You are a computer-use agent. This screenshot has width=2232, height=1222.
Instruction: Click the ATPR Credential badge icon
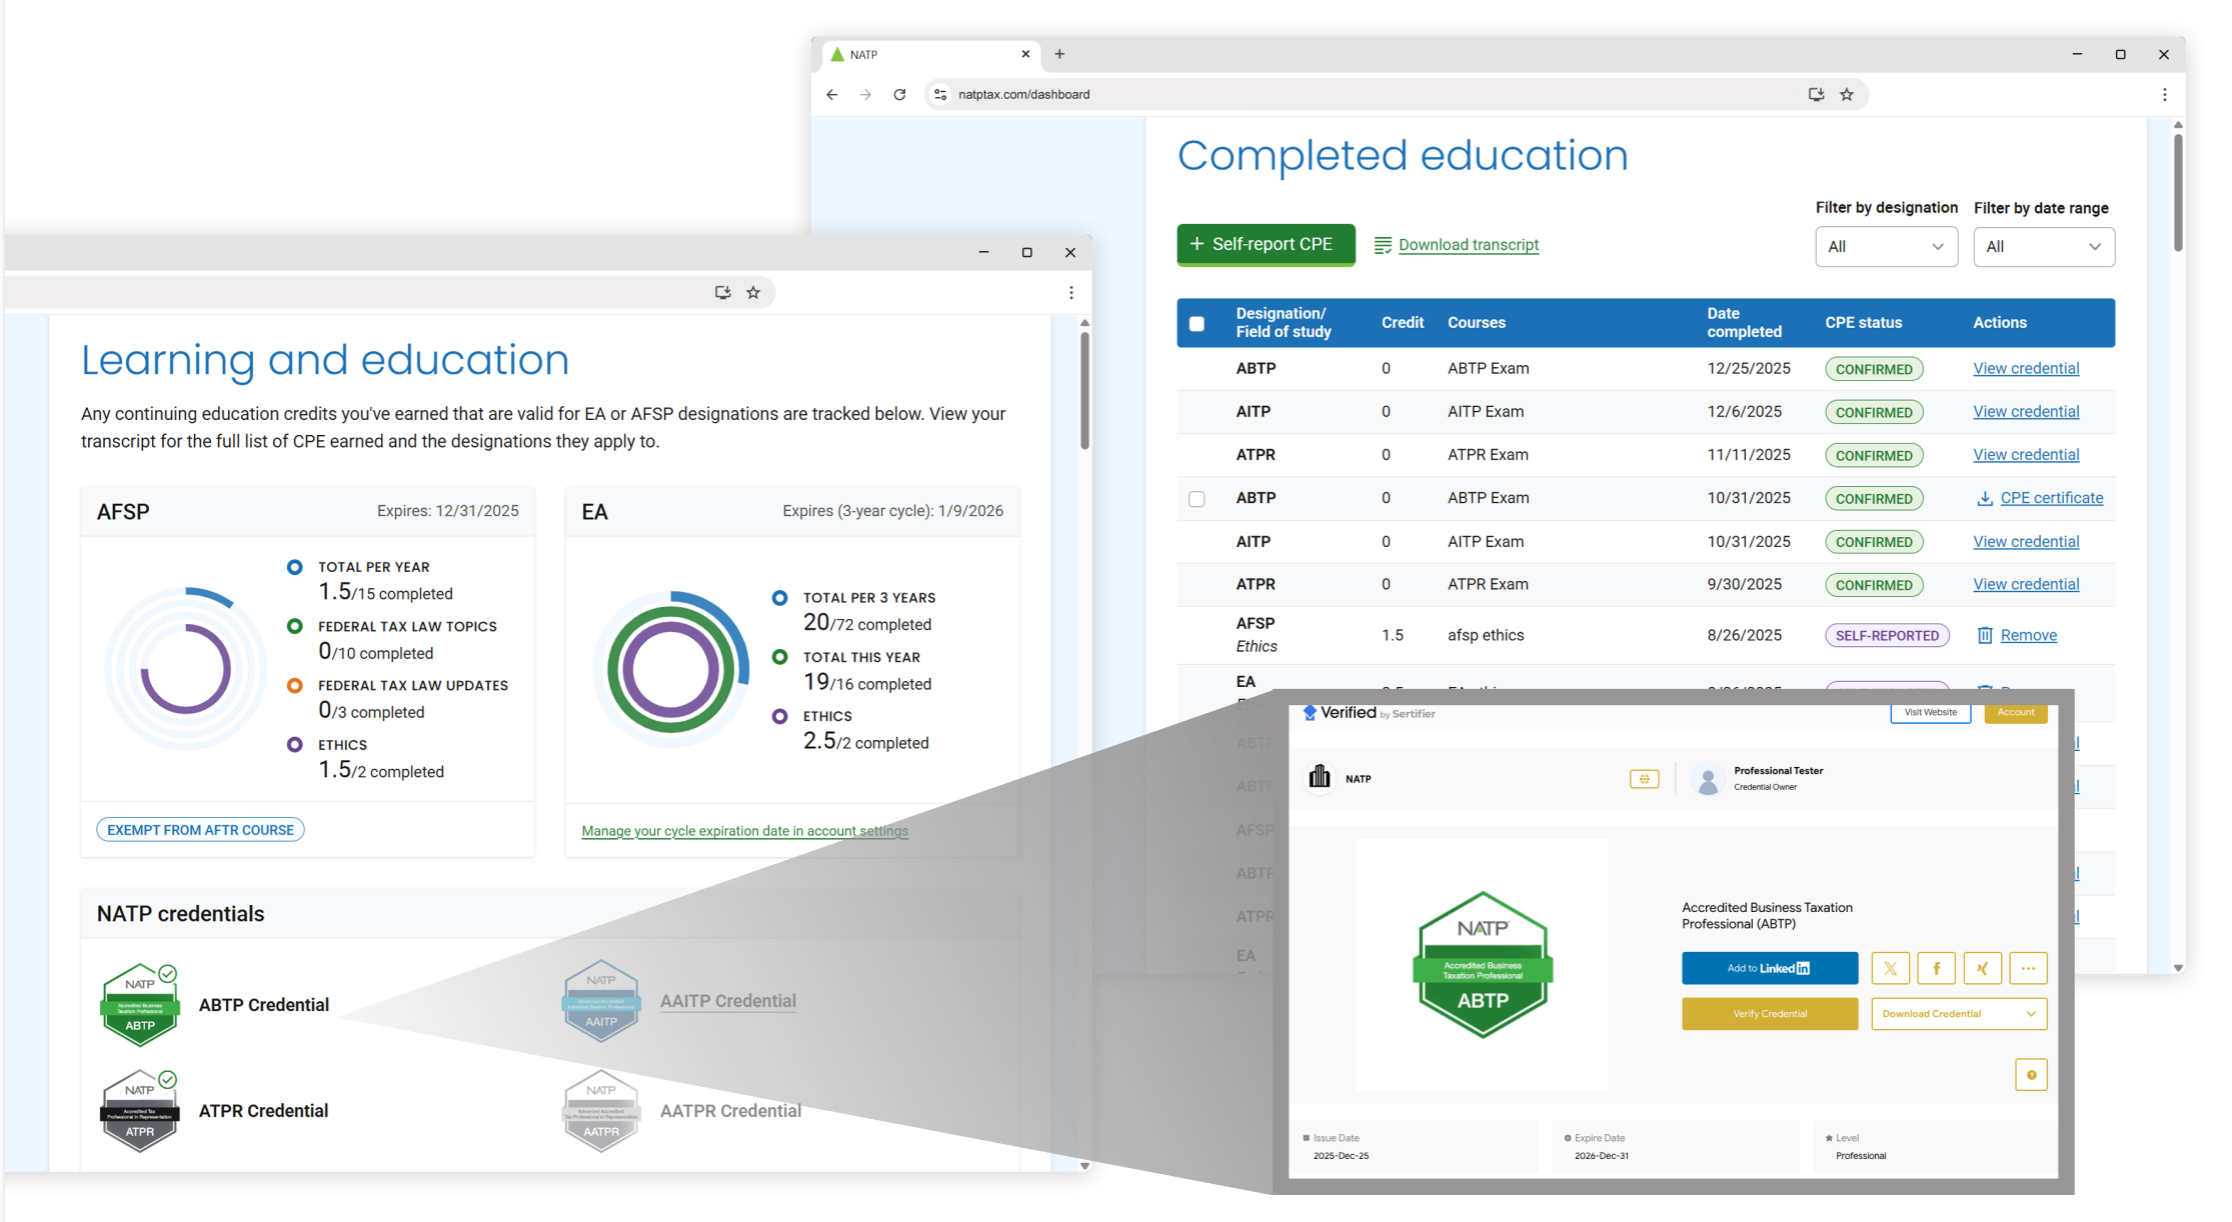tap(140, 1111)
